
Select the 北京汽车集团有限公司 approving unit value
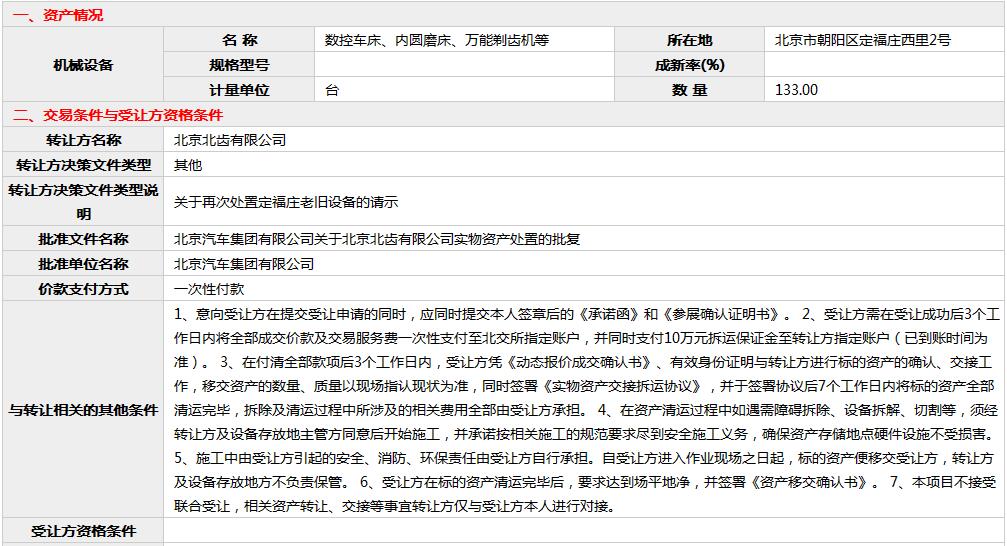pos(244,264)
